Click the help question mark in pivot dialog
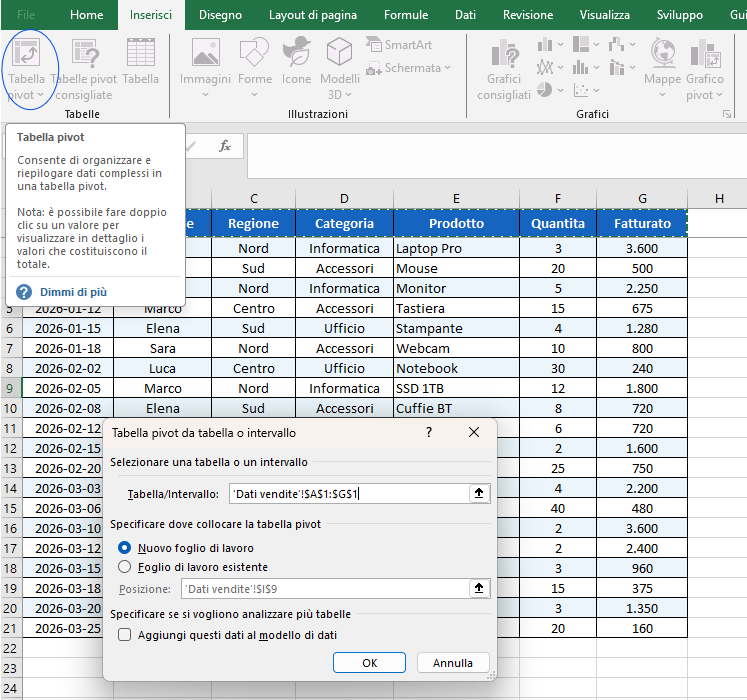Screen dimensions: 747x700 coord(429,432)
